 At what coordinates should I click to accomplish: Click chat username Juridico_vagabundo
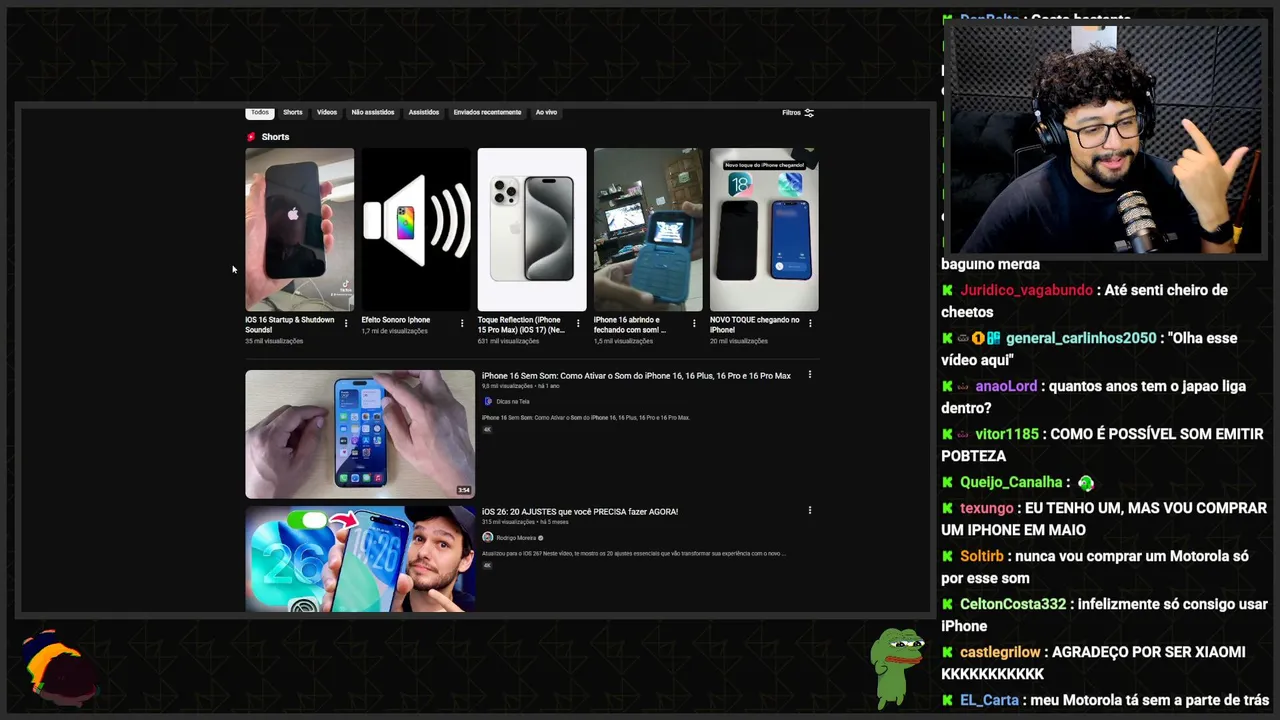[1026, 290]
